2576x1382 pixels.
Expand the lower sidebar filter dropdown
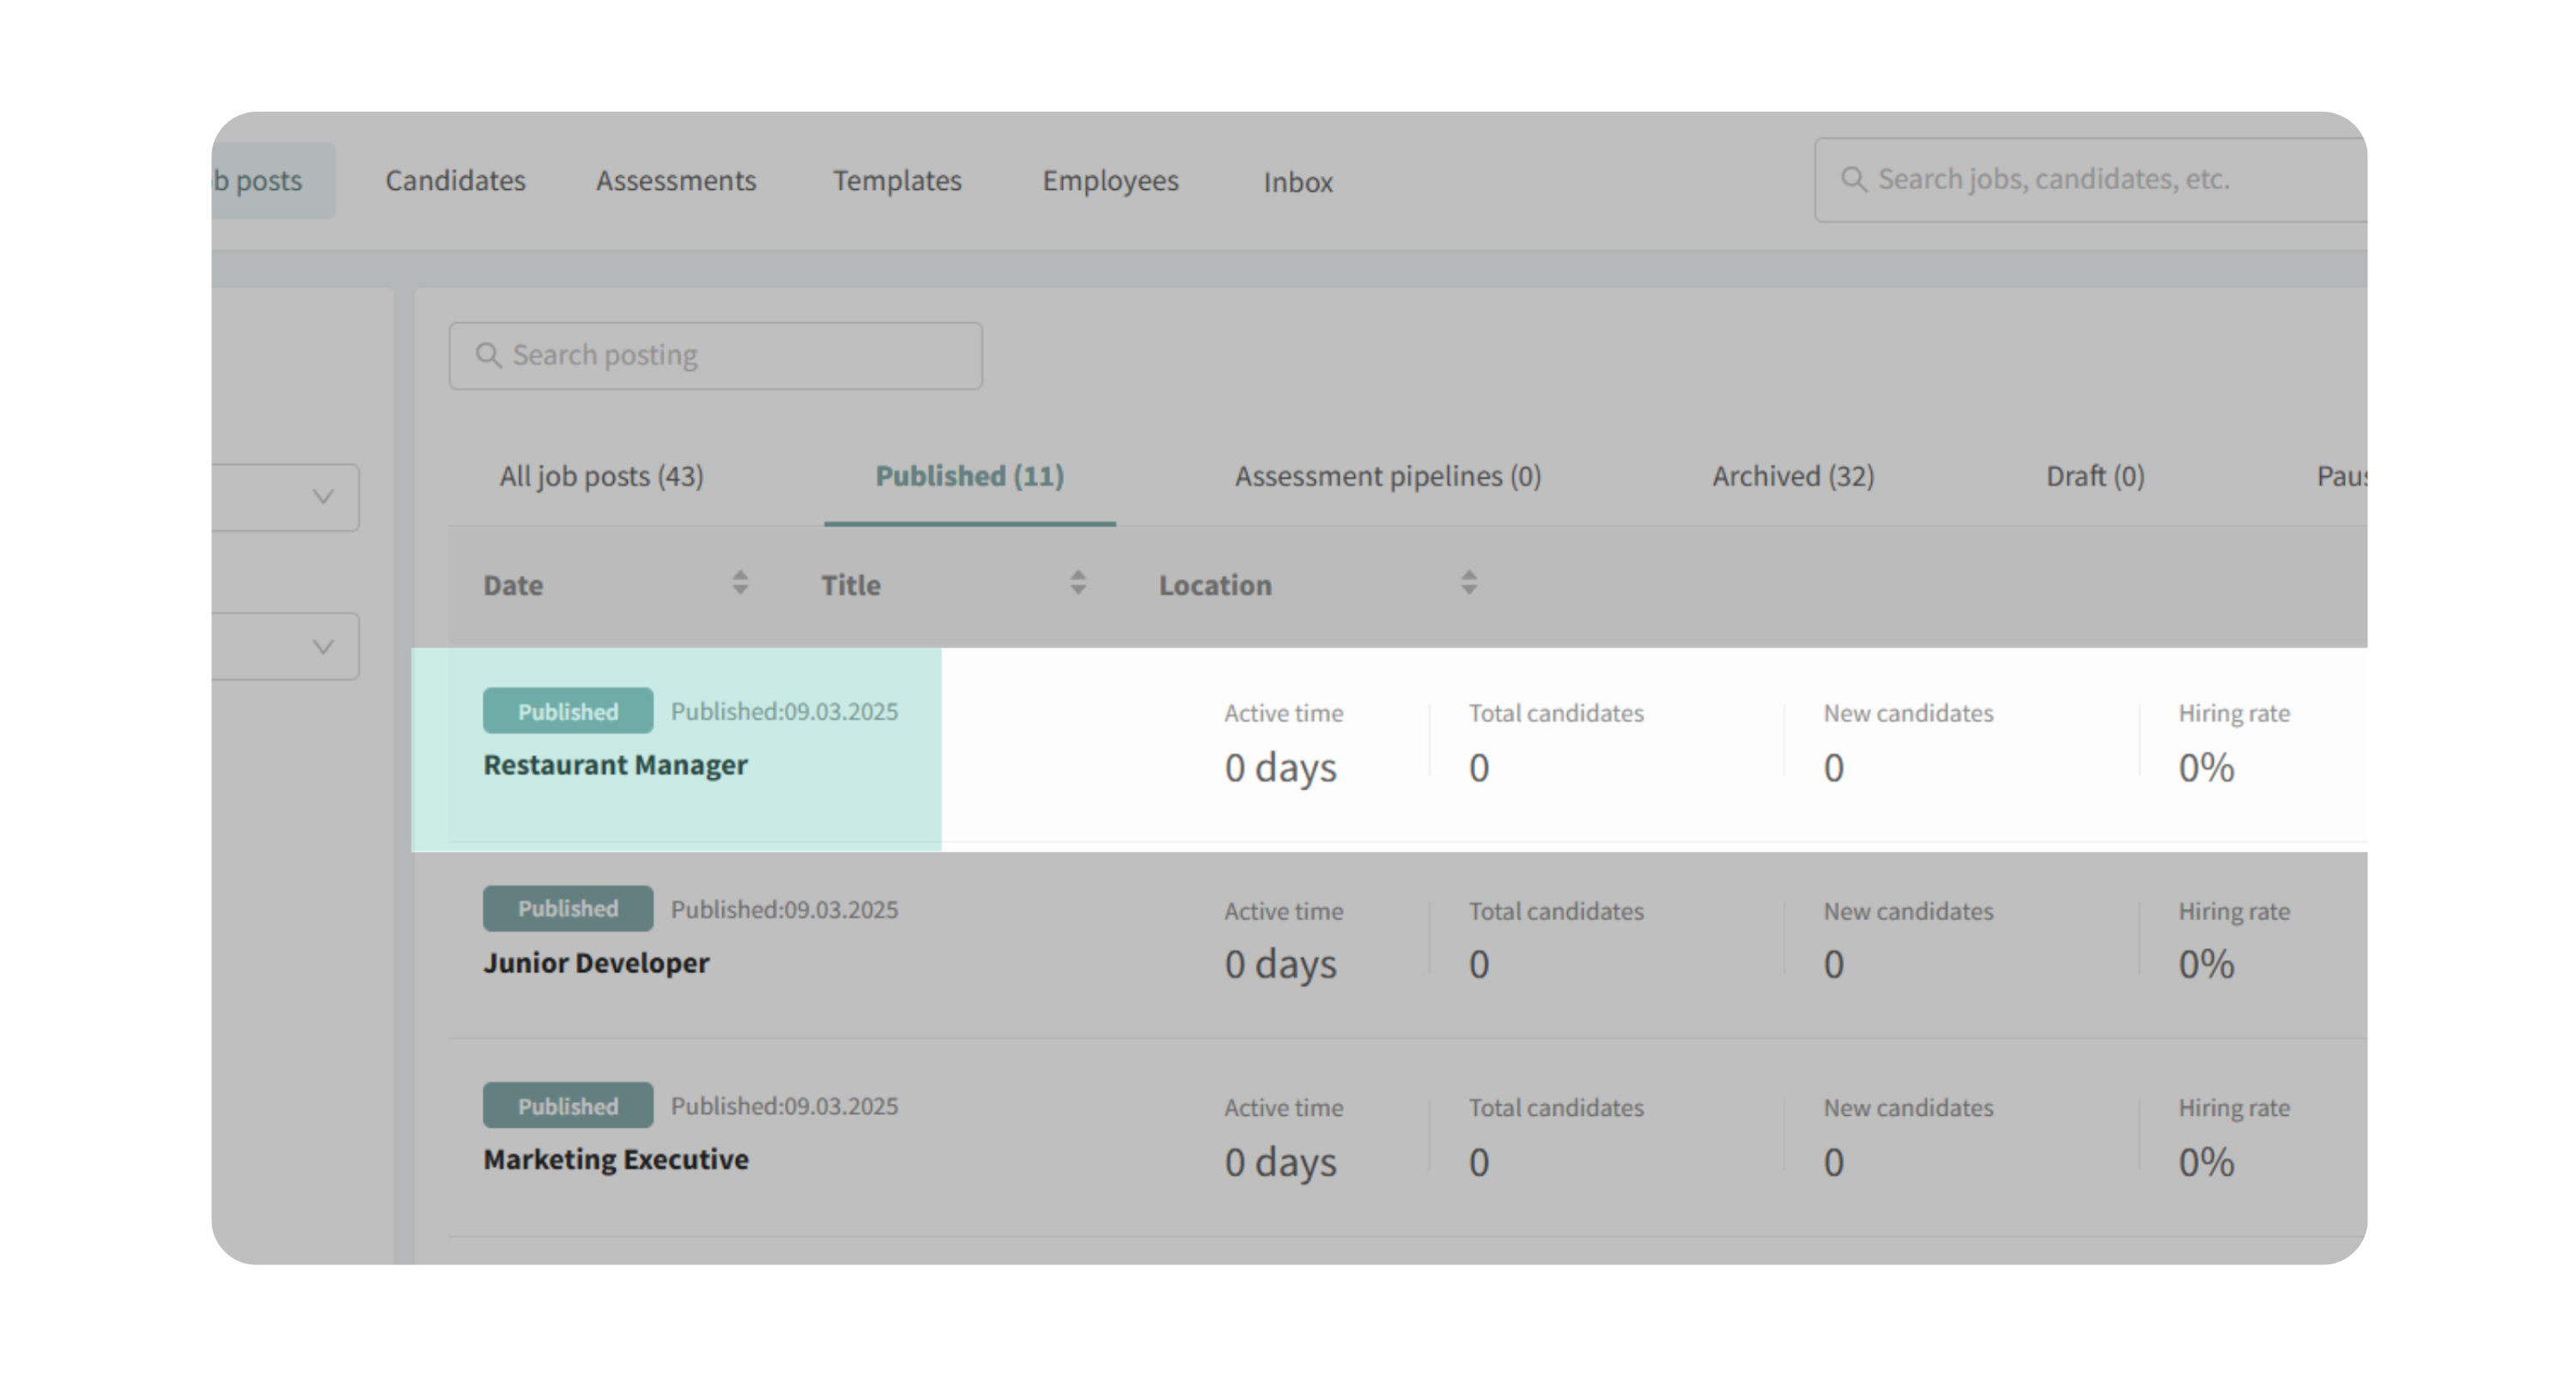pyautogui.click(x=322, y=646)
